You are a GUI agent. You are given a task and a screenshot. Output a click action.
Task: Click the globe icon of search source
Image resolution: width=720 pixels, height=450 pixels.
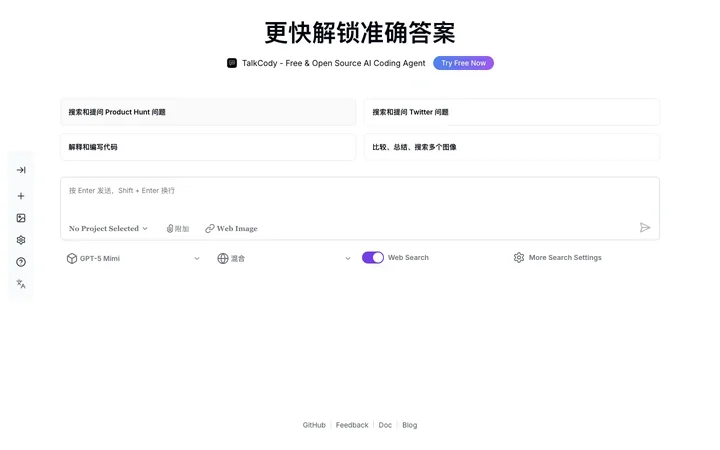pyautogui.click(x=223, y=259)
